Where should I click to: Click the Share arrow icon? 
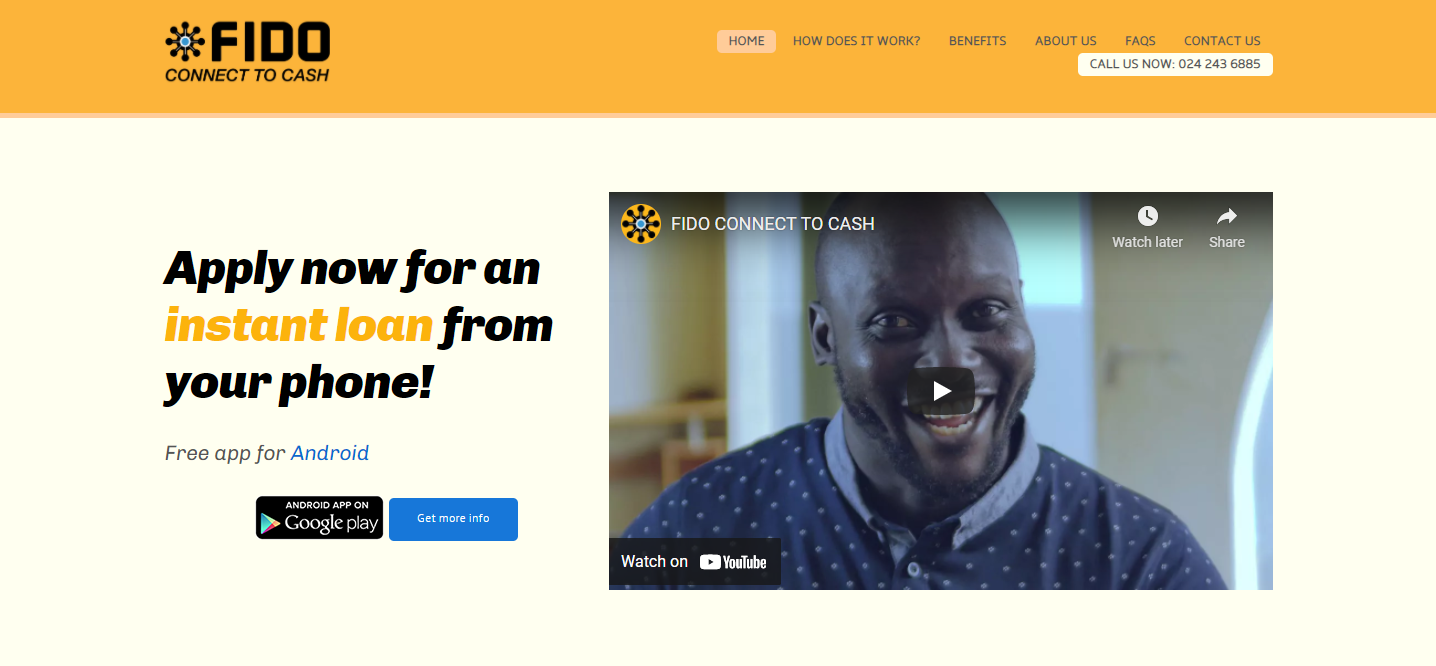click(1227, 216)
